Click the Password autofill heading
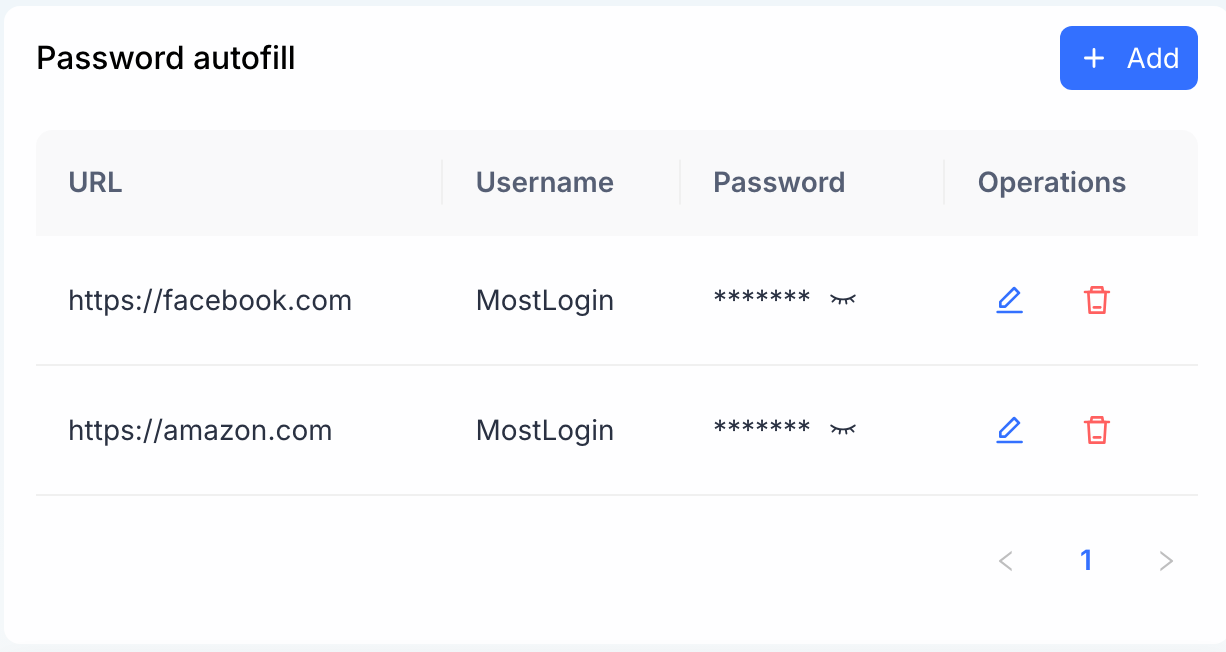 [x=166, y=58]
